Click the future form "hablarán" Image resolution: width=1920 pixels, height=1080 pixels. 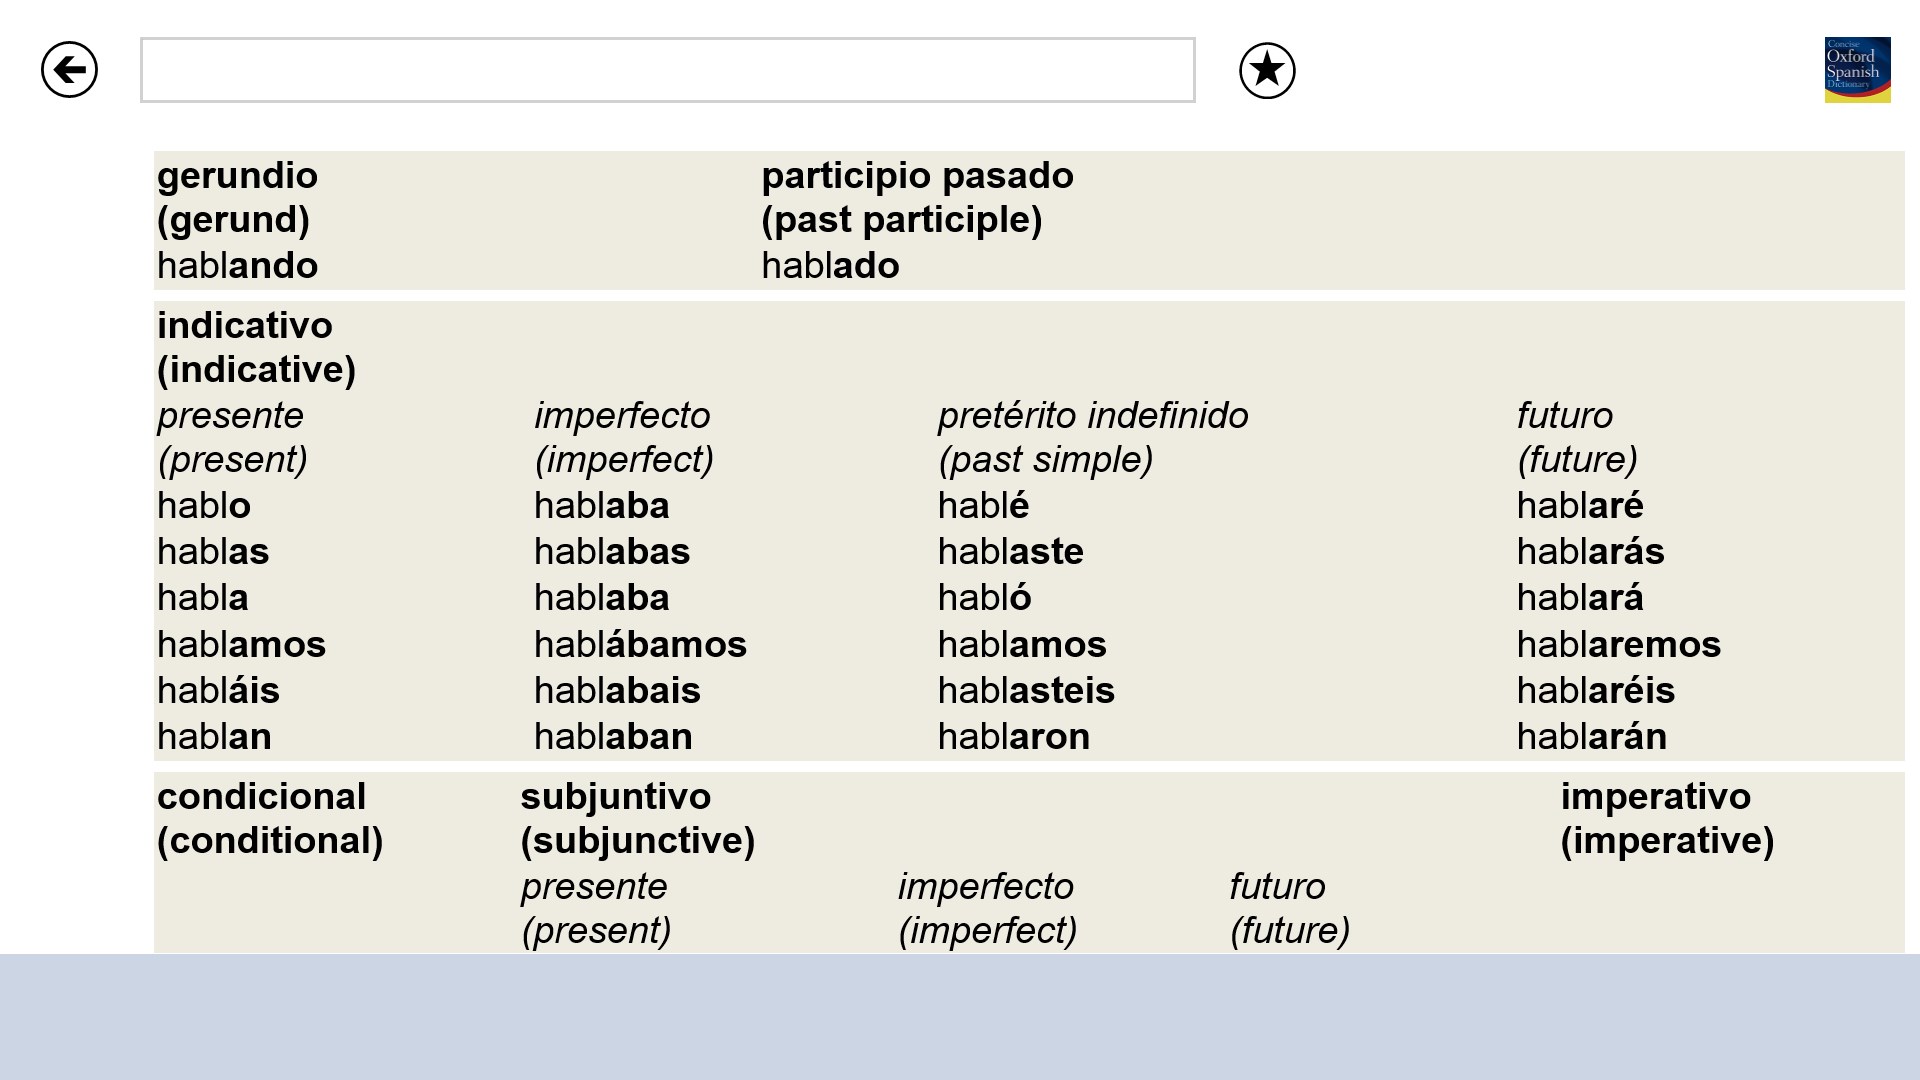[1591, 737]
